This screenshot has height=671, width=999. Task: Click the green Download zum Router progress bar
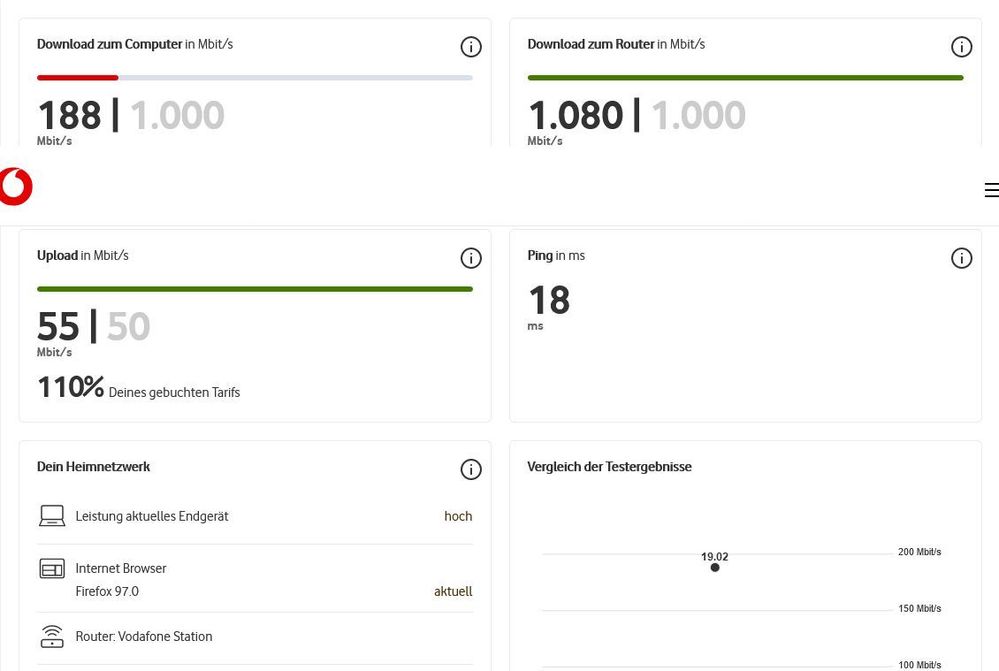click(x=745, y=77)
